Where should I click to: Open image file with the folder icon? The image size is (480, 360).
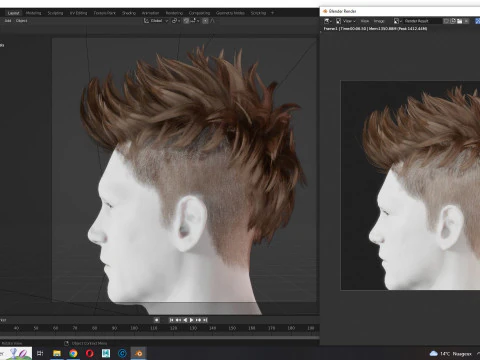pyautogui.click(x=460, y=21)
